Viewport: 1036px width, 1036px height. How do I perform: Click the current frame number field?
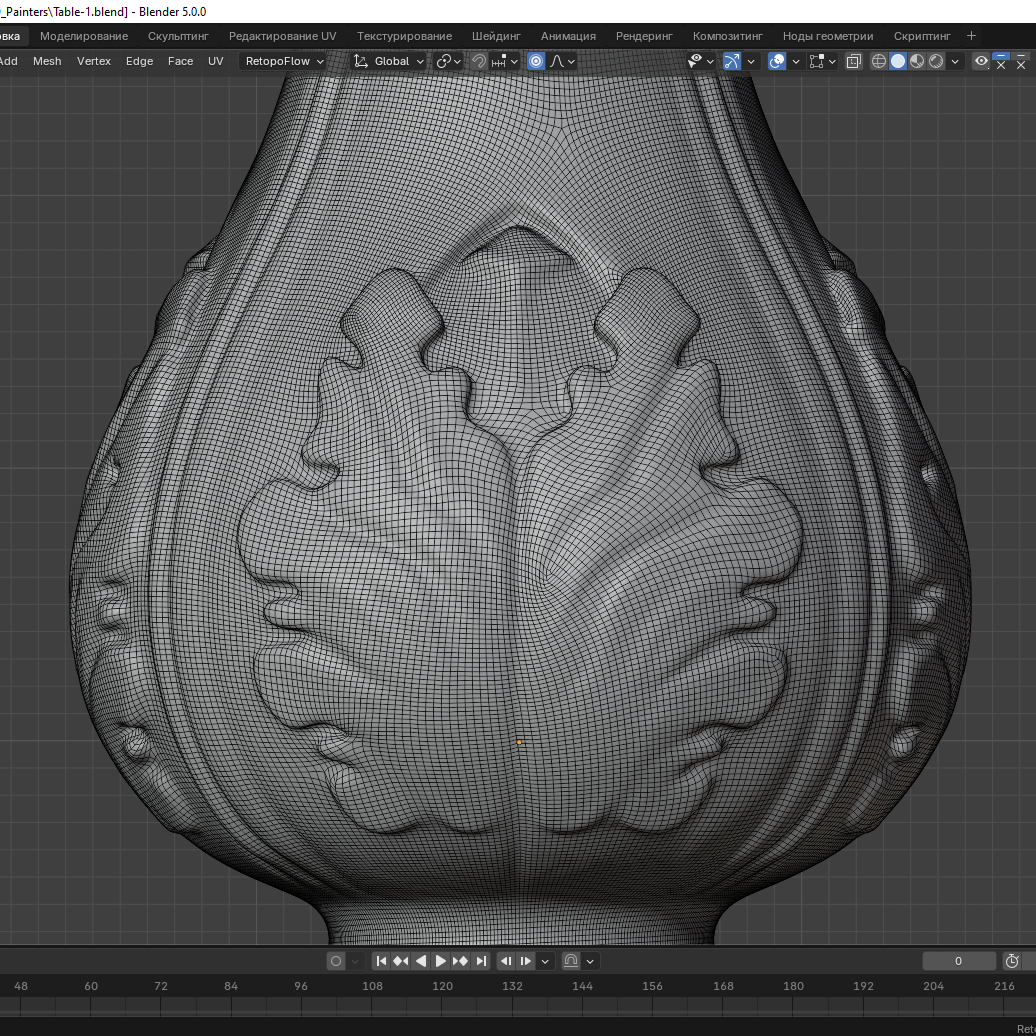click(958, 961)
